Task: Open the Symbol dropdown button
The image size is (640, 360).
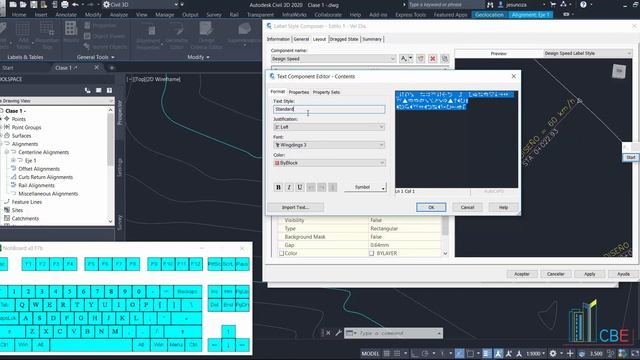Action: click(x=365, y=187)
